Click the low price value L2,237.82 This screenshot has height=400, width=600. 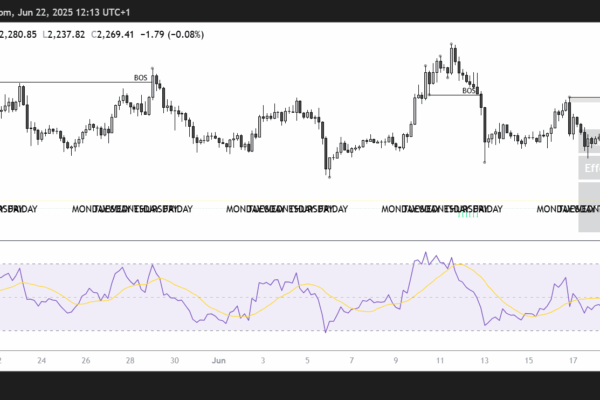64,34
